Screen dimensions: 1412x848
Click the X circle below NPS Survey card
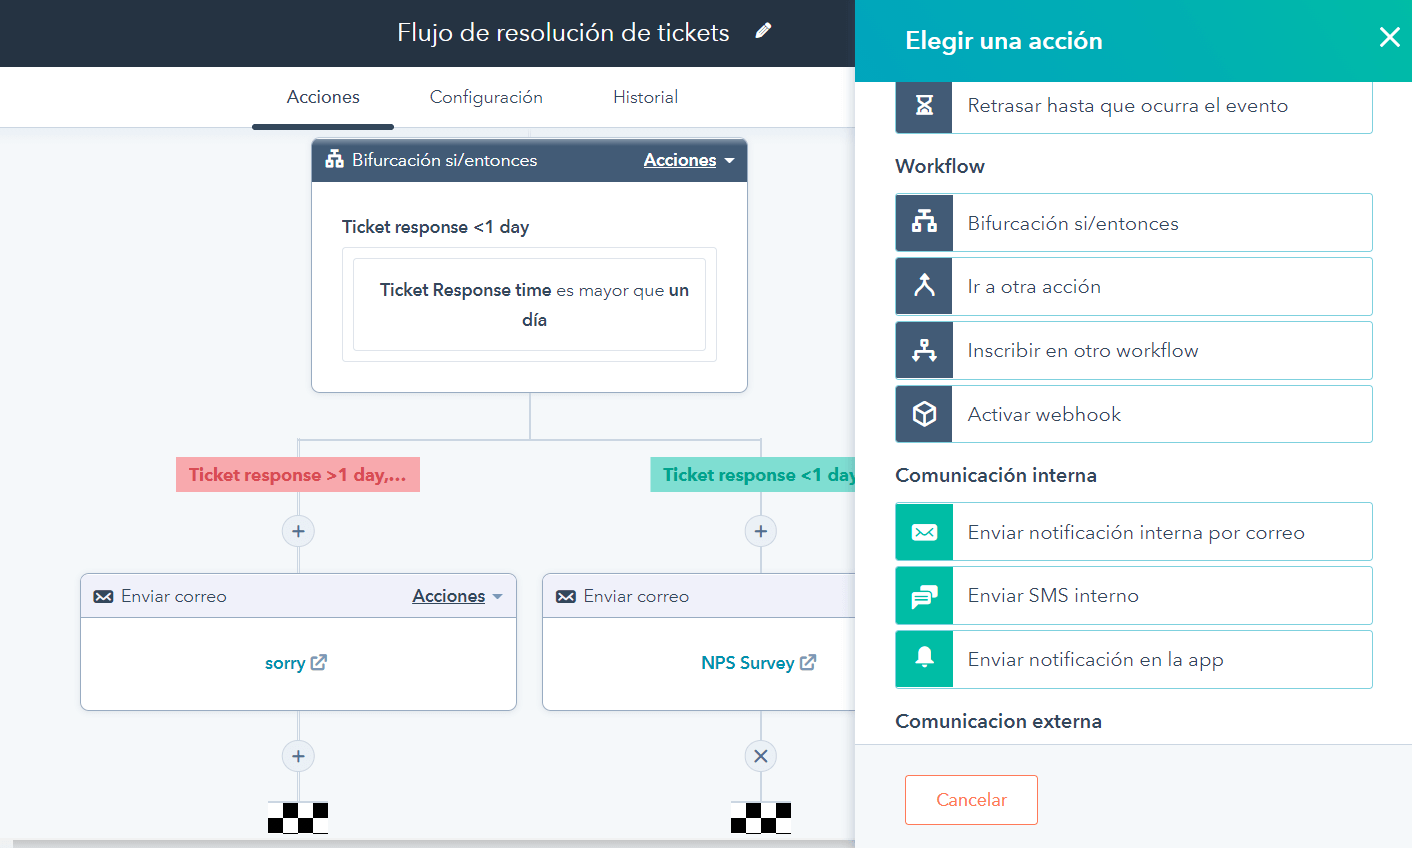click(x=761, y=756)
